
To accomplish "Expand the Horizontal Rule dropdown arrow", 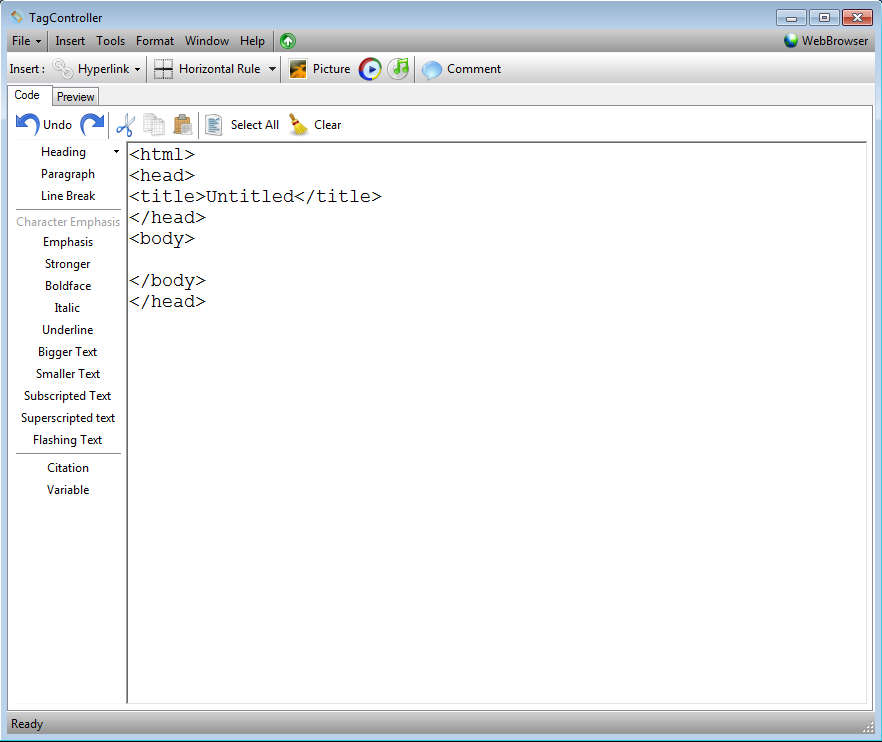I will [x=272, y=69].
